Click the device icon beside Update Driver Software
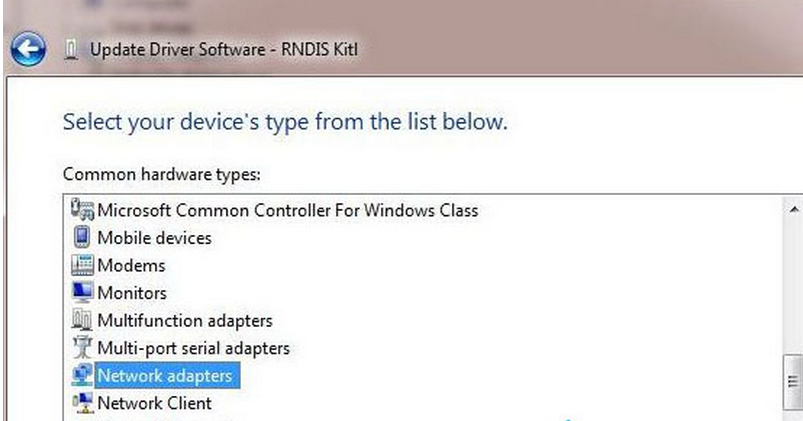 71,49
